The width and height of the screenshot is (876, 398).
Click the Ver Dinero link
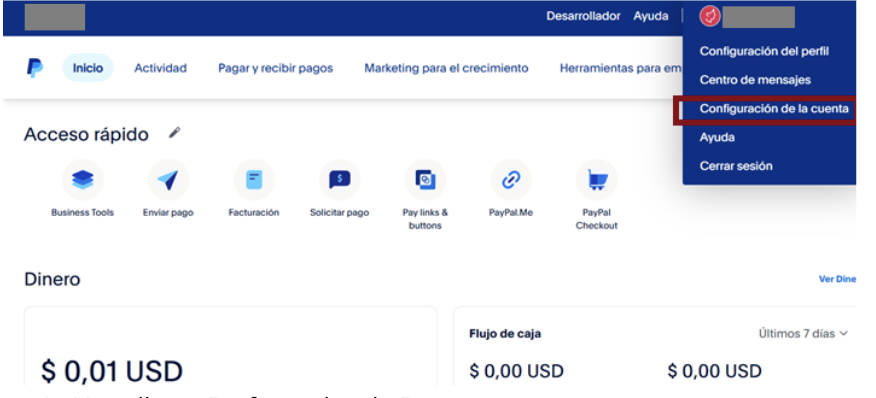pos(837,279)
